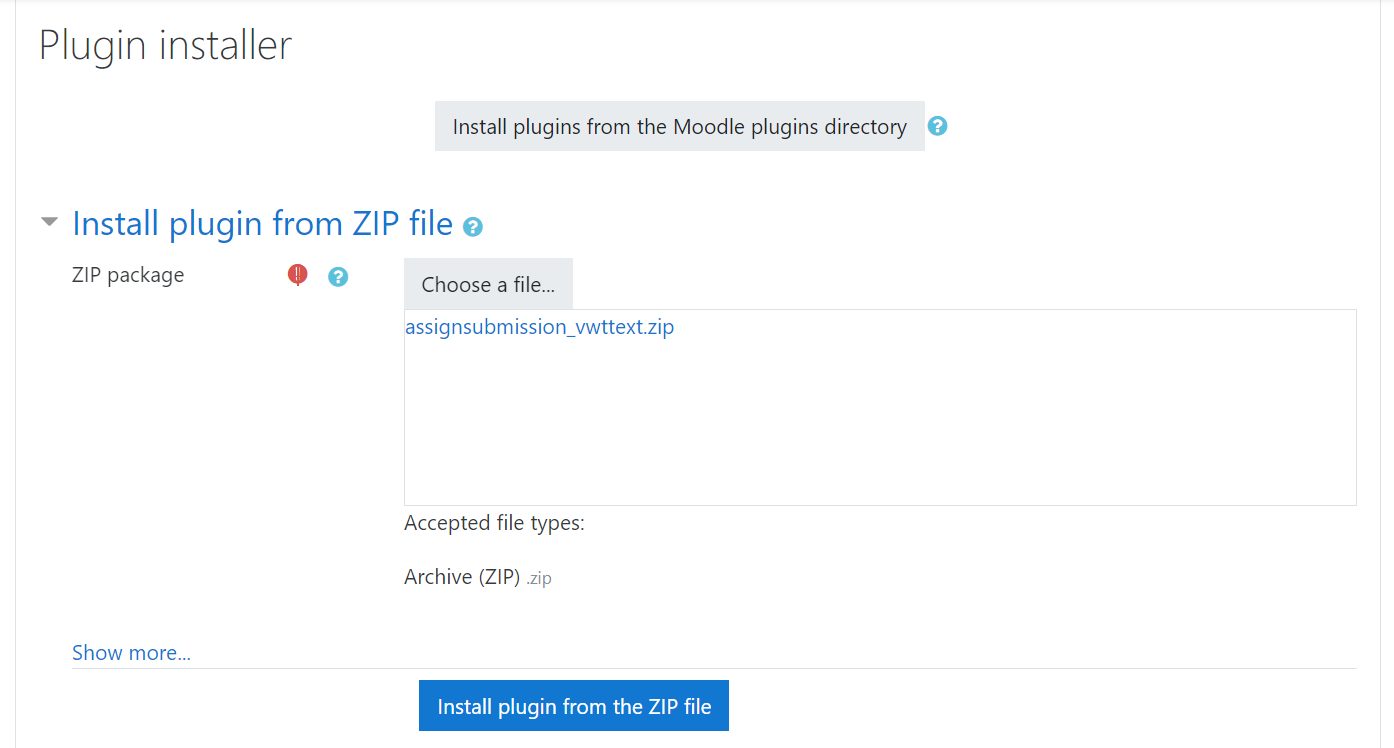Open the ZIP package field's tooltip icon

point(339,276)
